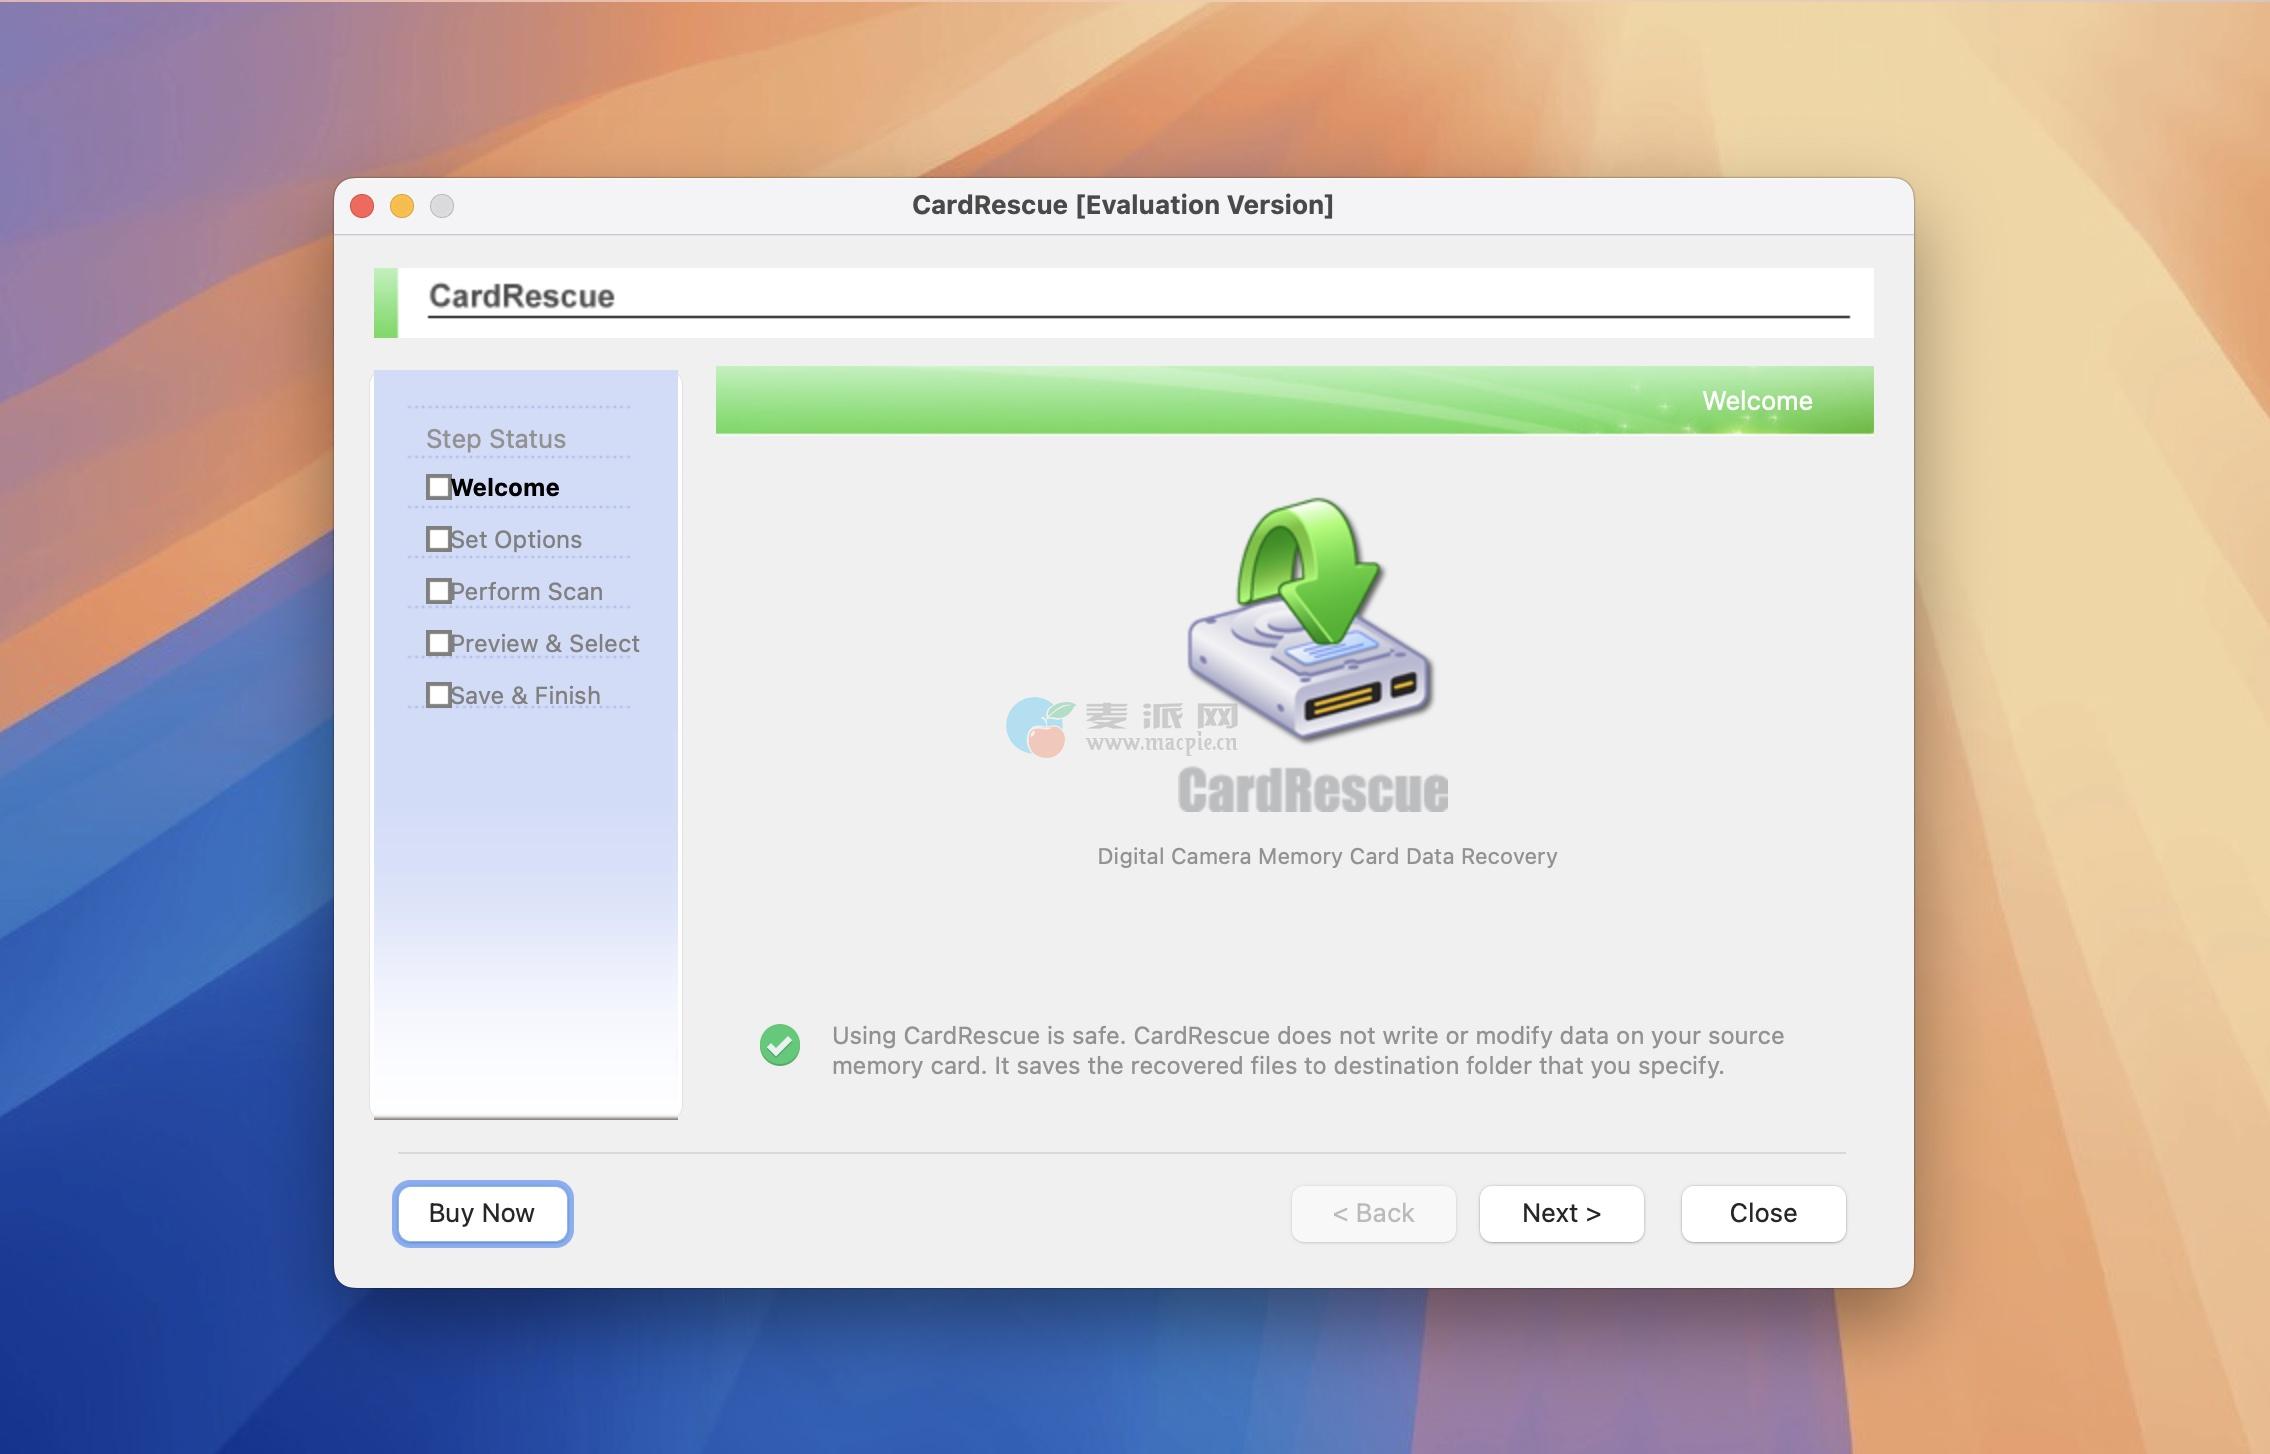Toggle the Welcome step checkbox
The image size is (2270, 1454).
click(x=438, y=487)
